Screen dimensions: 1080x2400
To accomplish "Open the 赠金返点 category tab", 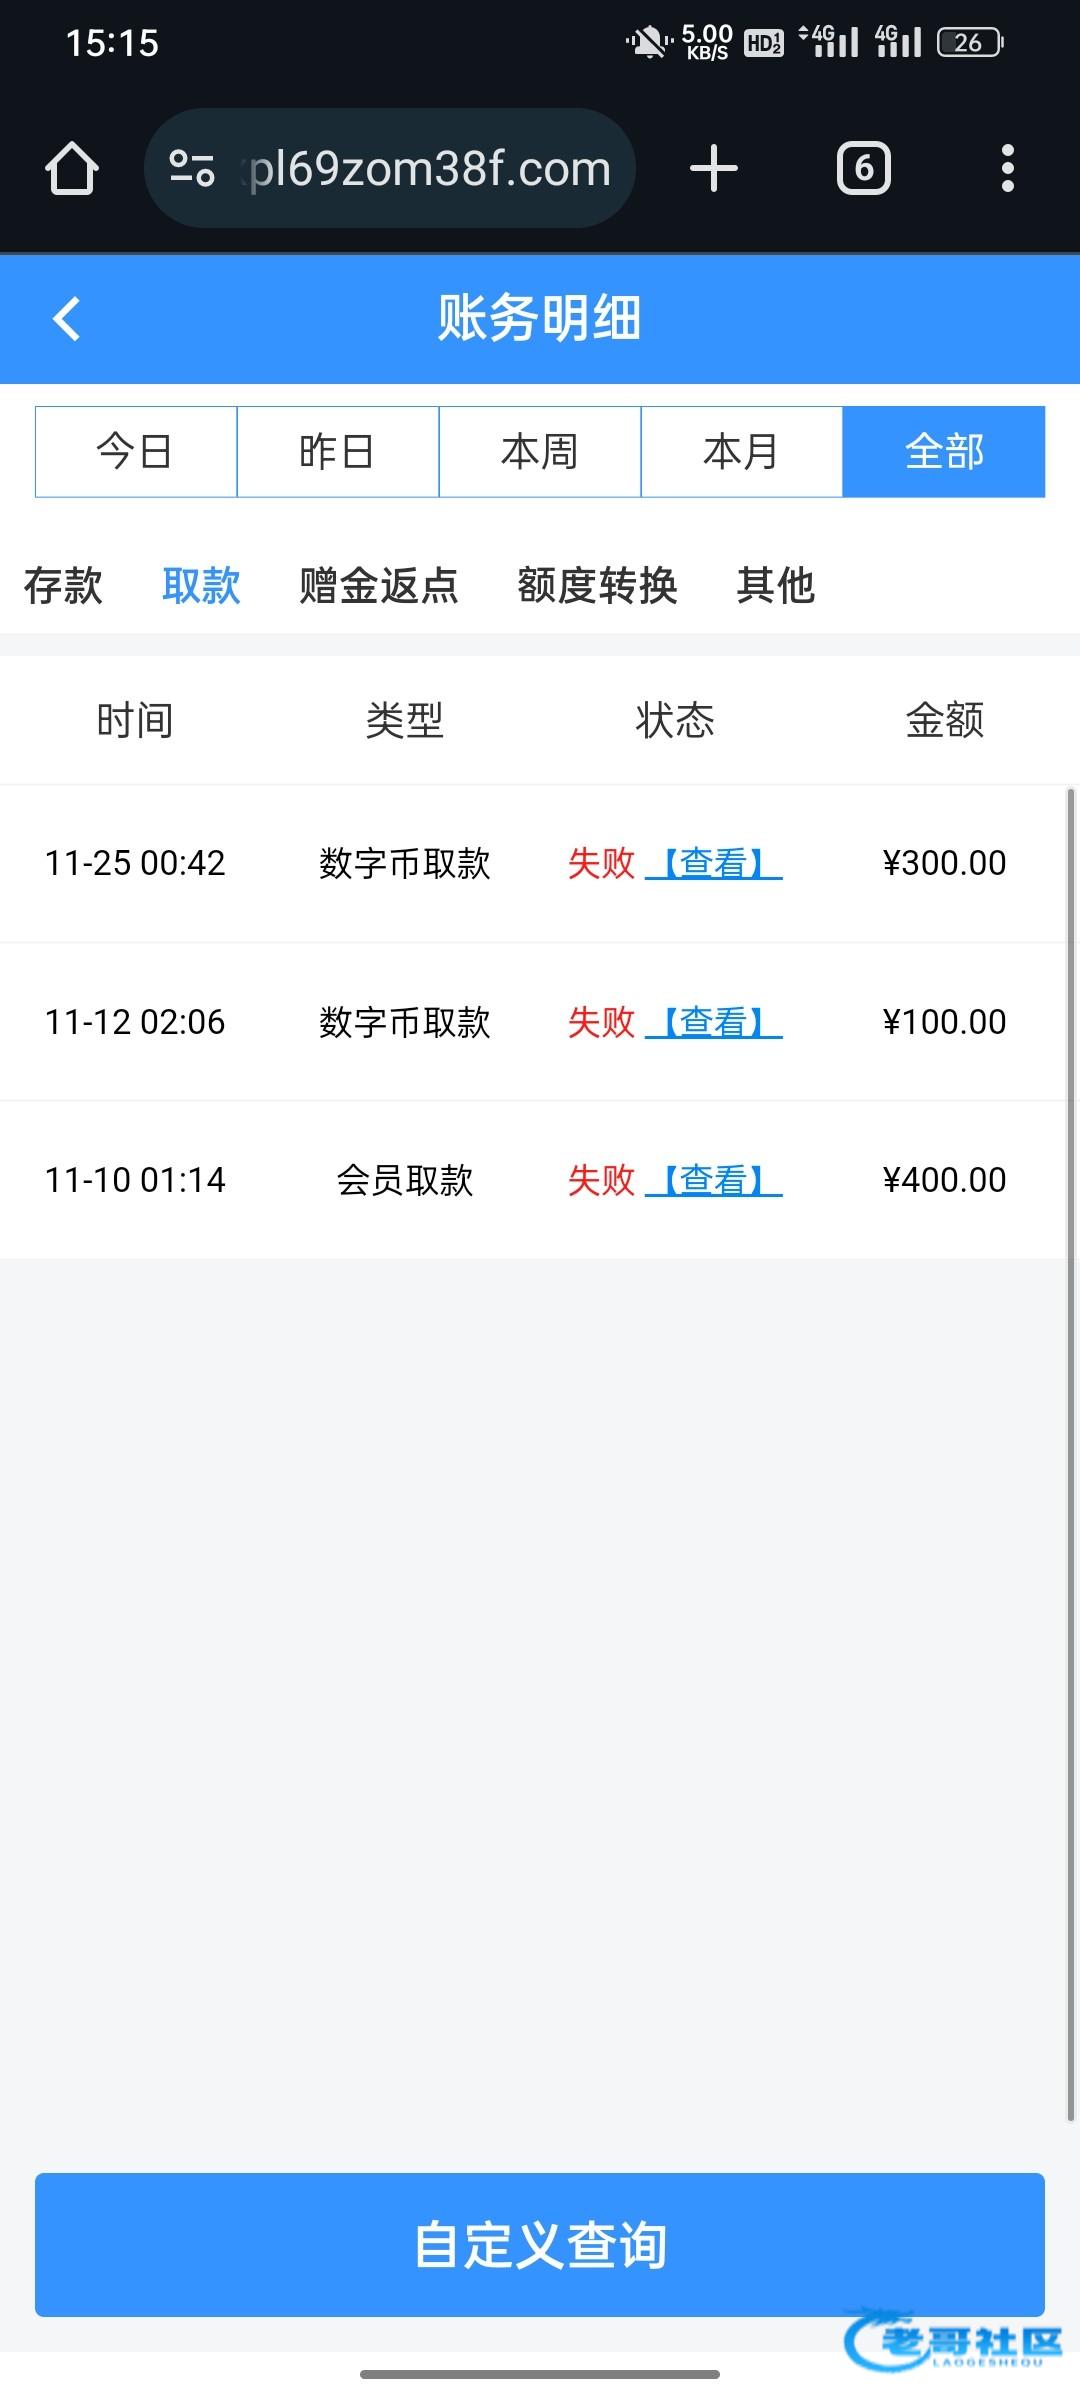I will (379, 585).
